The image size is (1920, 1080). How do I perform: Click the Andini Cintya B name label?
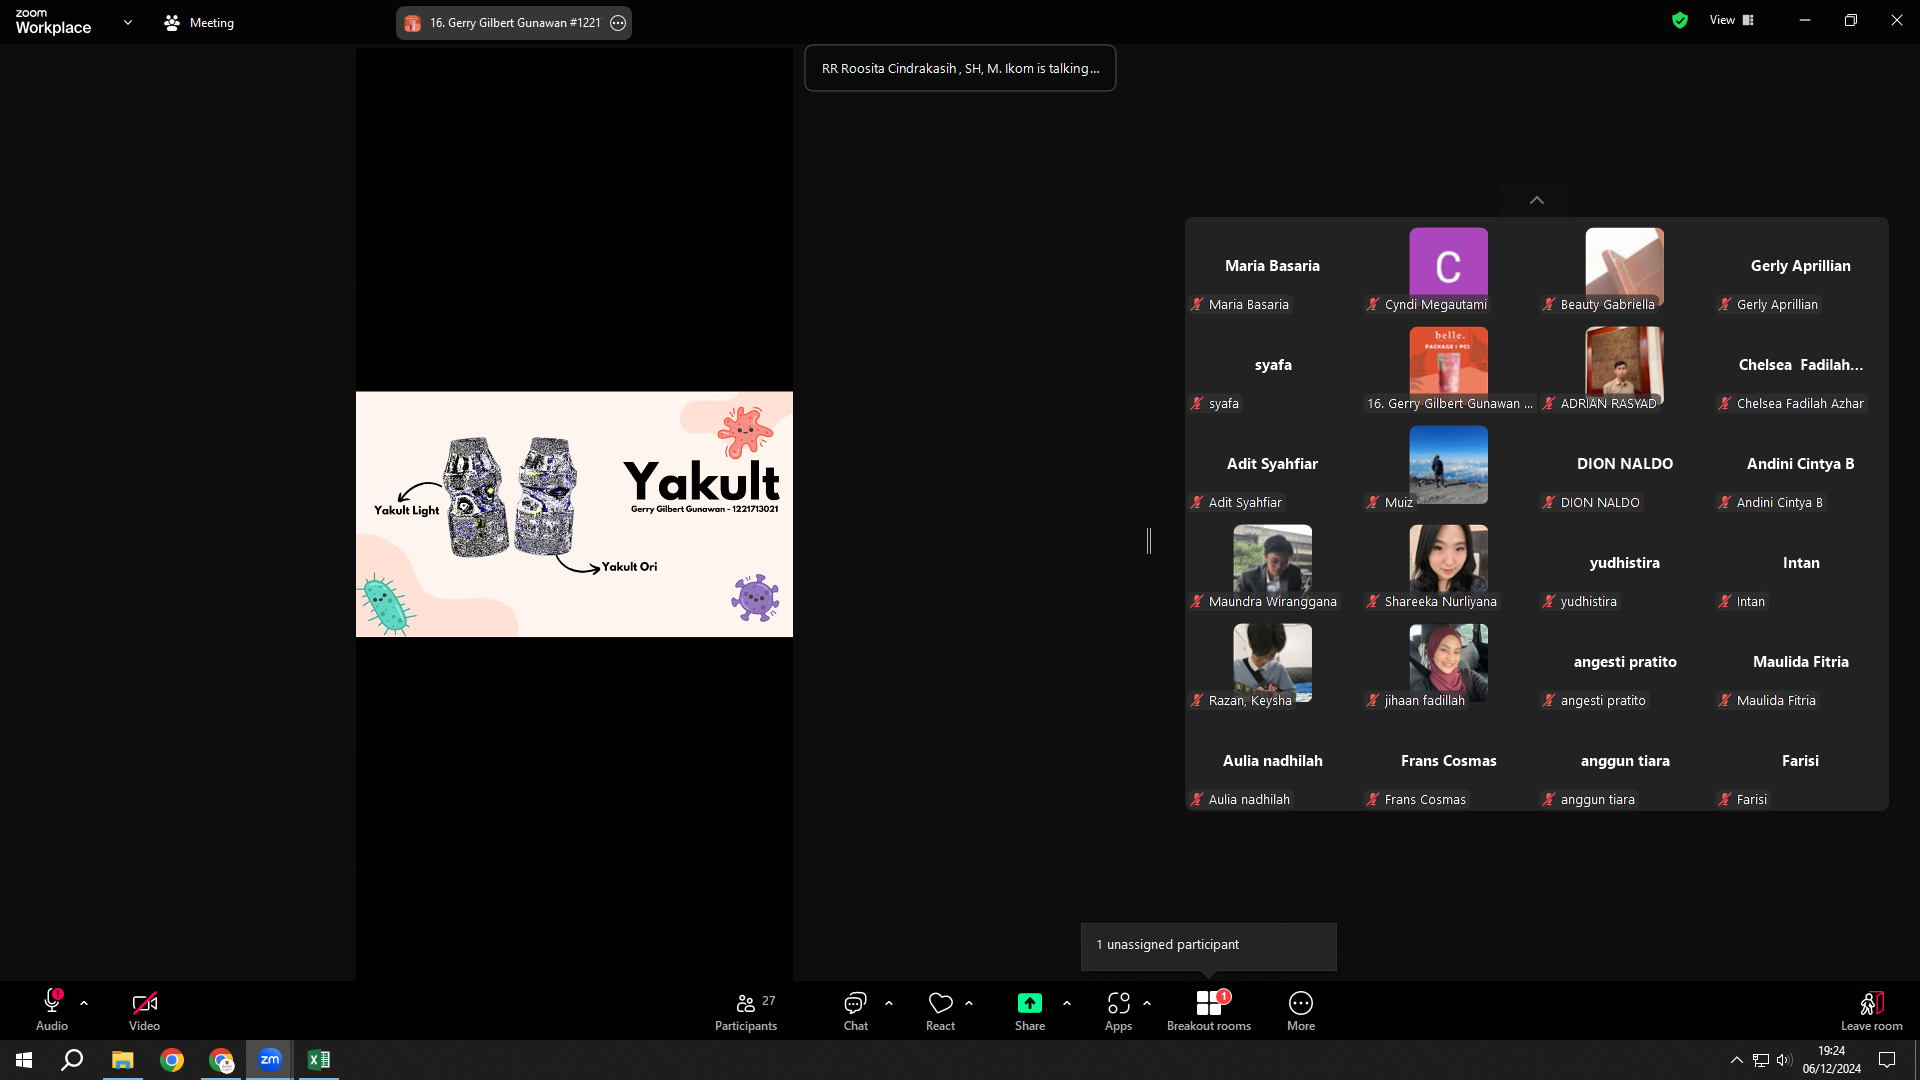[1779, 502]
